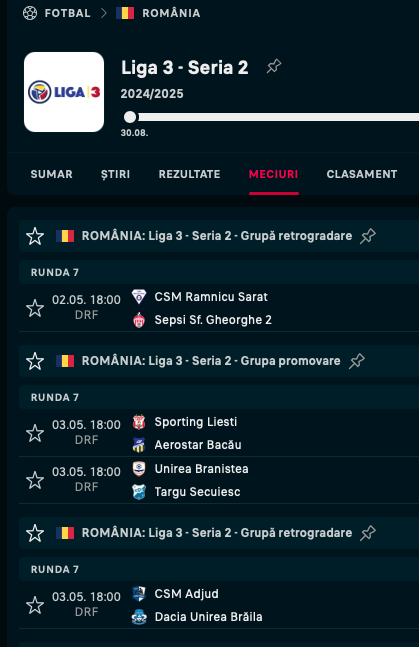
Task: Switch to the CLASAMENT tab
Action: point(362,174)
